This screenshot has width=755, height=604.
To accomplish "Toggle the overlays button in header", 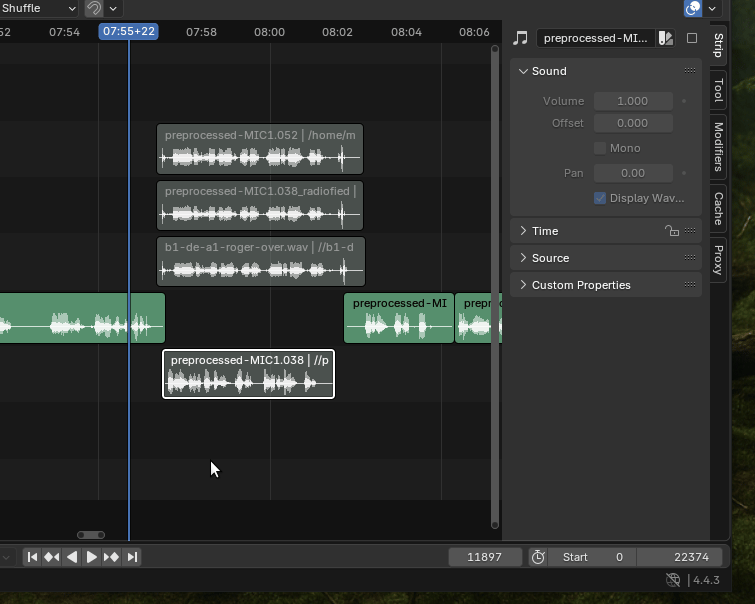I will pos(692,8).
